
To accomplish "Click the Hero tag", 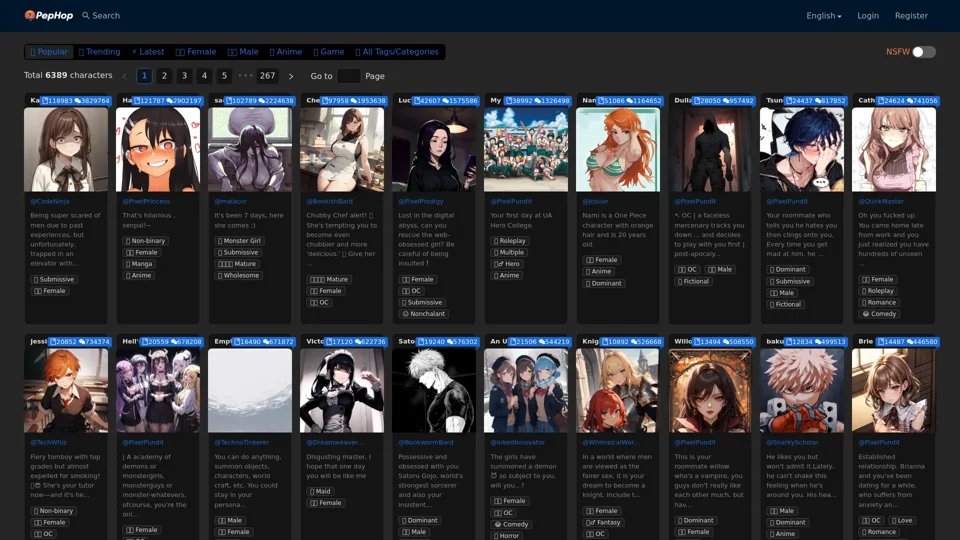I will [x=507, y=264].
